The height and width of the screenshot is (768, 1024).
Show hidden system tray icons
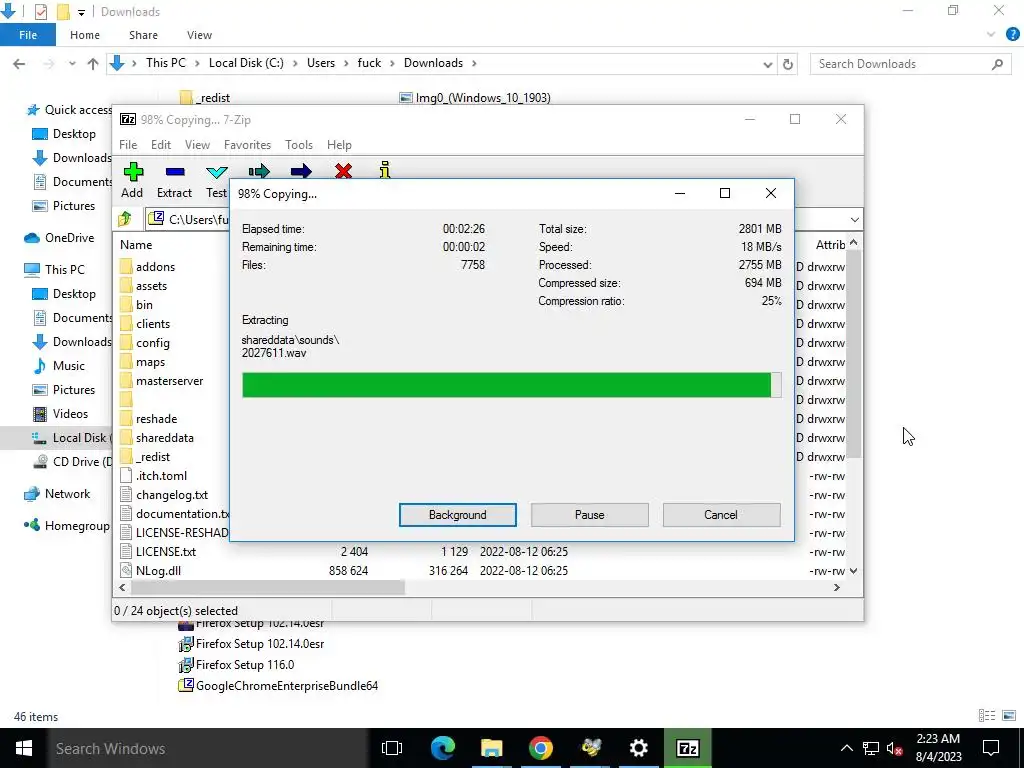(846, 748)
